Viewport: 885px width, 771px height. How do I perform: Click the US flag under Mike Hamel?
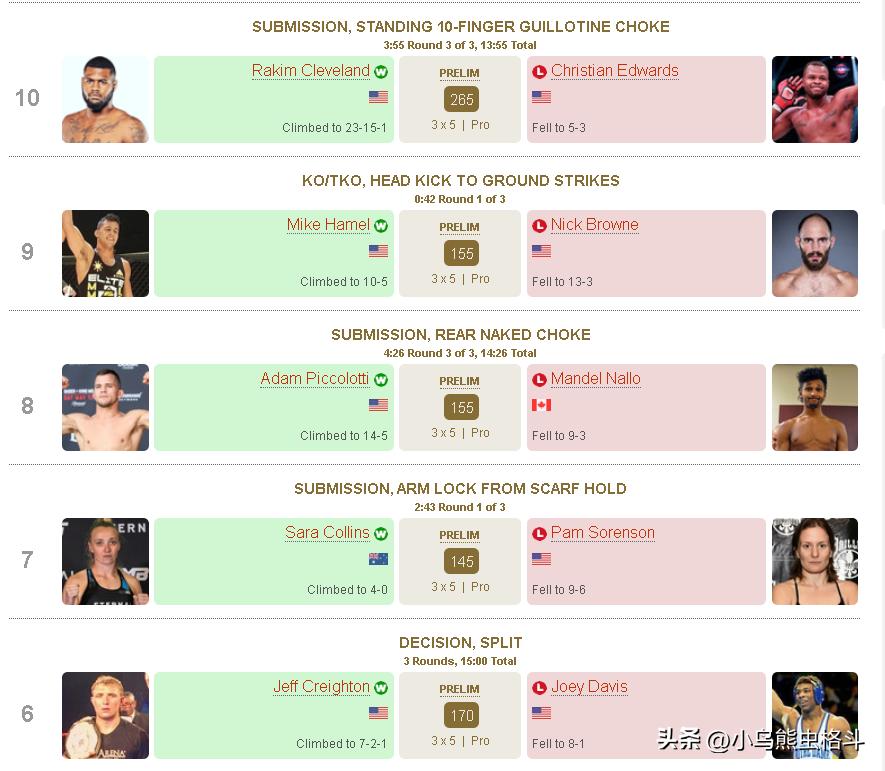click(x=378, y=251)
